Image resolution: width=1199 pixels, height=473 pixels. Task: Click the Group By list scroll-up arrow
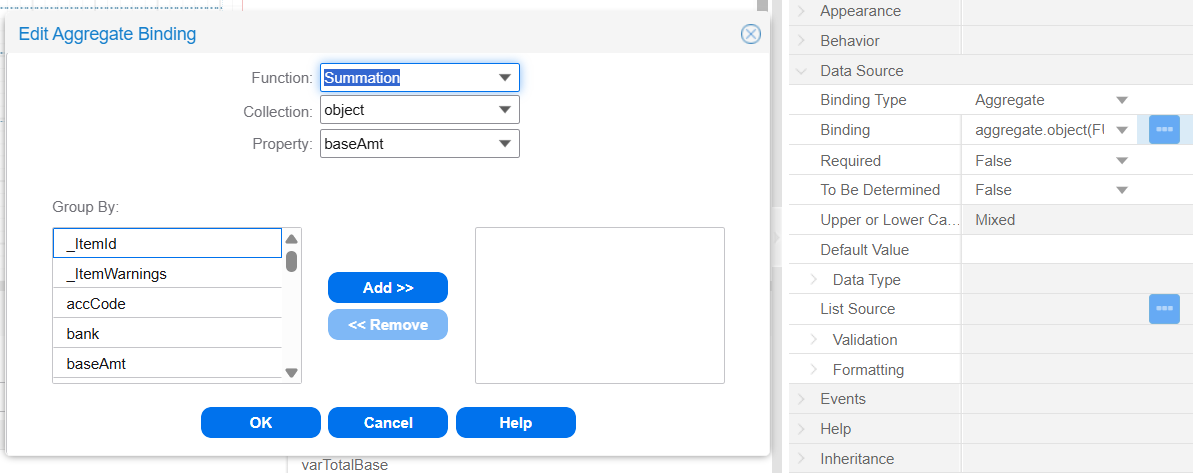pos(291,238)
